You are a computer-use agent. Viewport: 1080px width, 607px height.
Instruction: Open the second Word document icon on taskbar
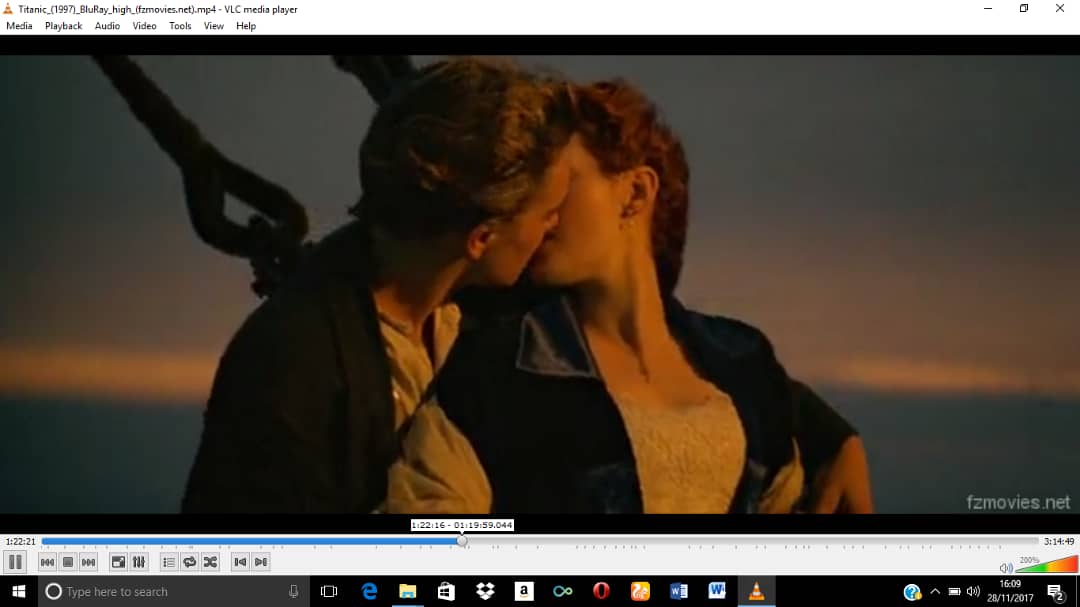coord(717,591)
